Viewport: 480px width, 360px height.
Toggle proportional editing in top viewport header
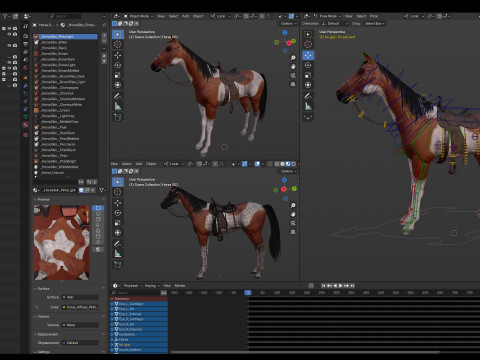pos(262,16)
